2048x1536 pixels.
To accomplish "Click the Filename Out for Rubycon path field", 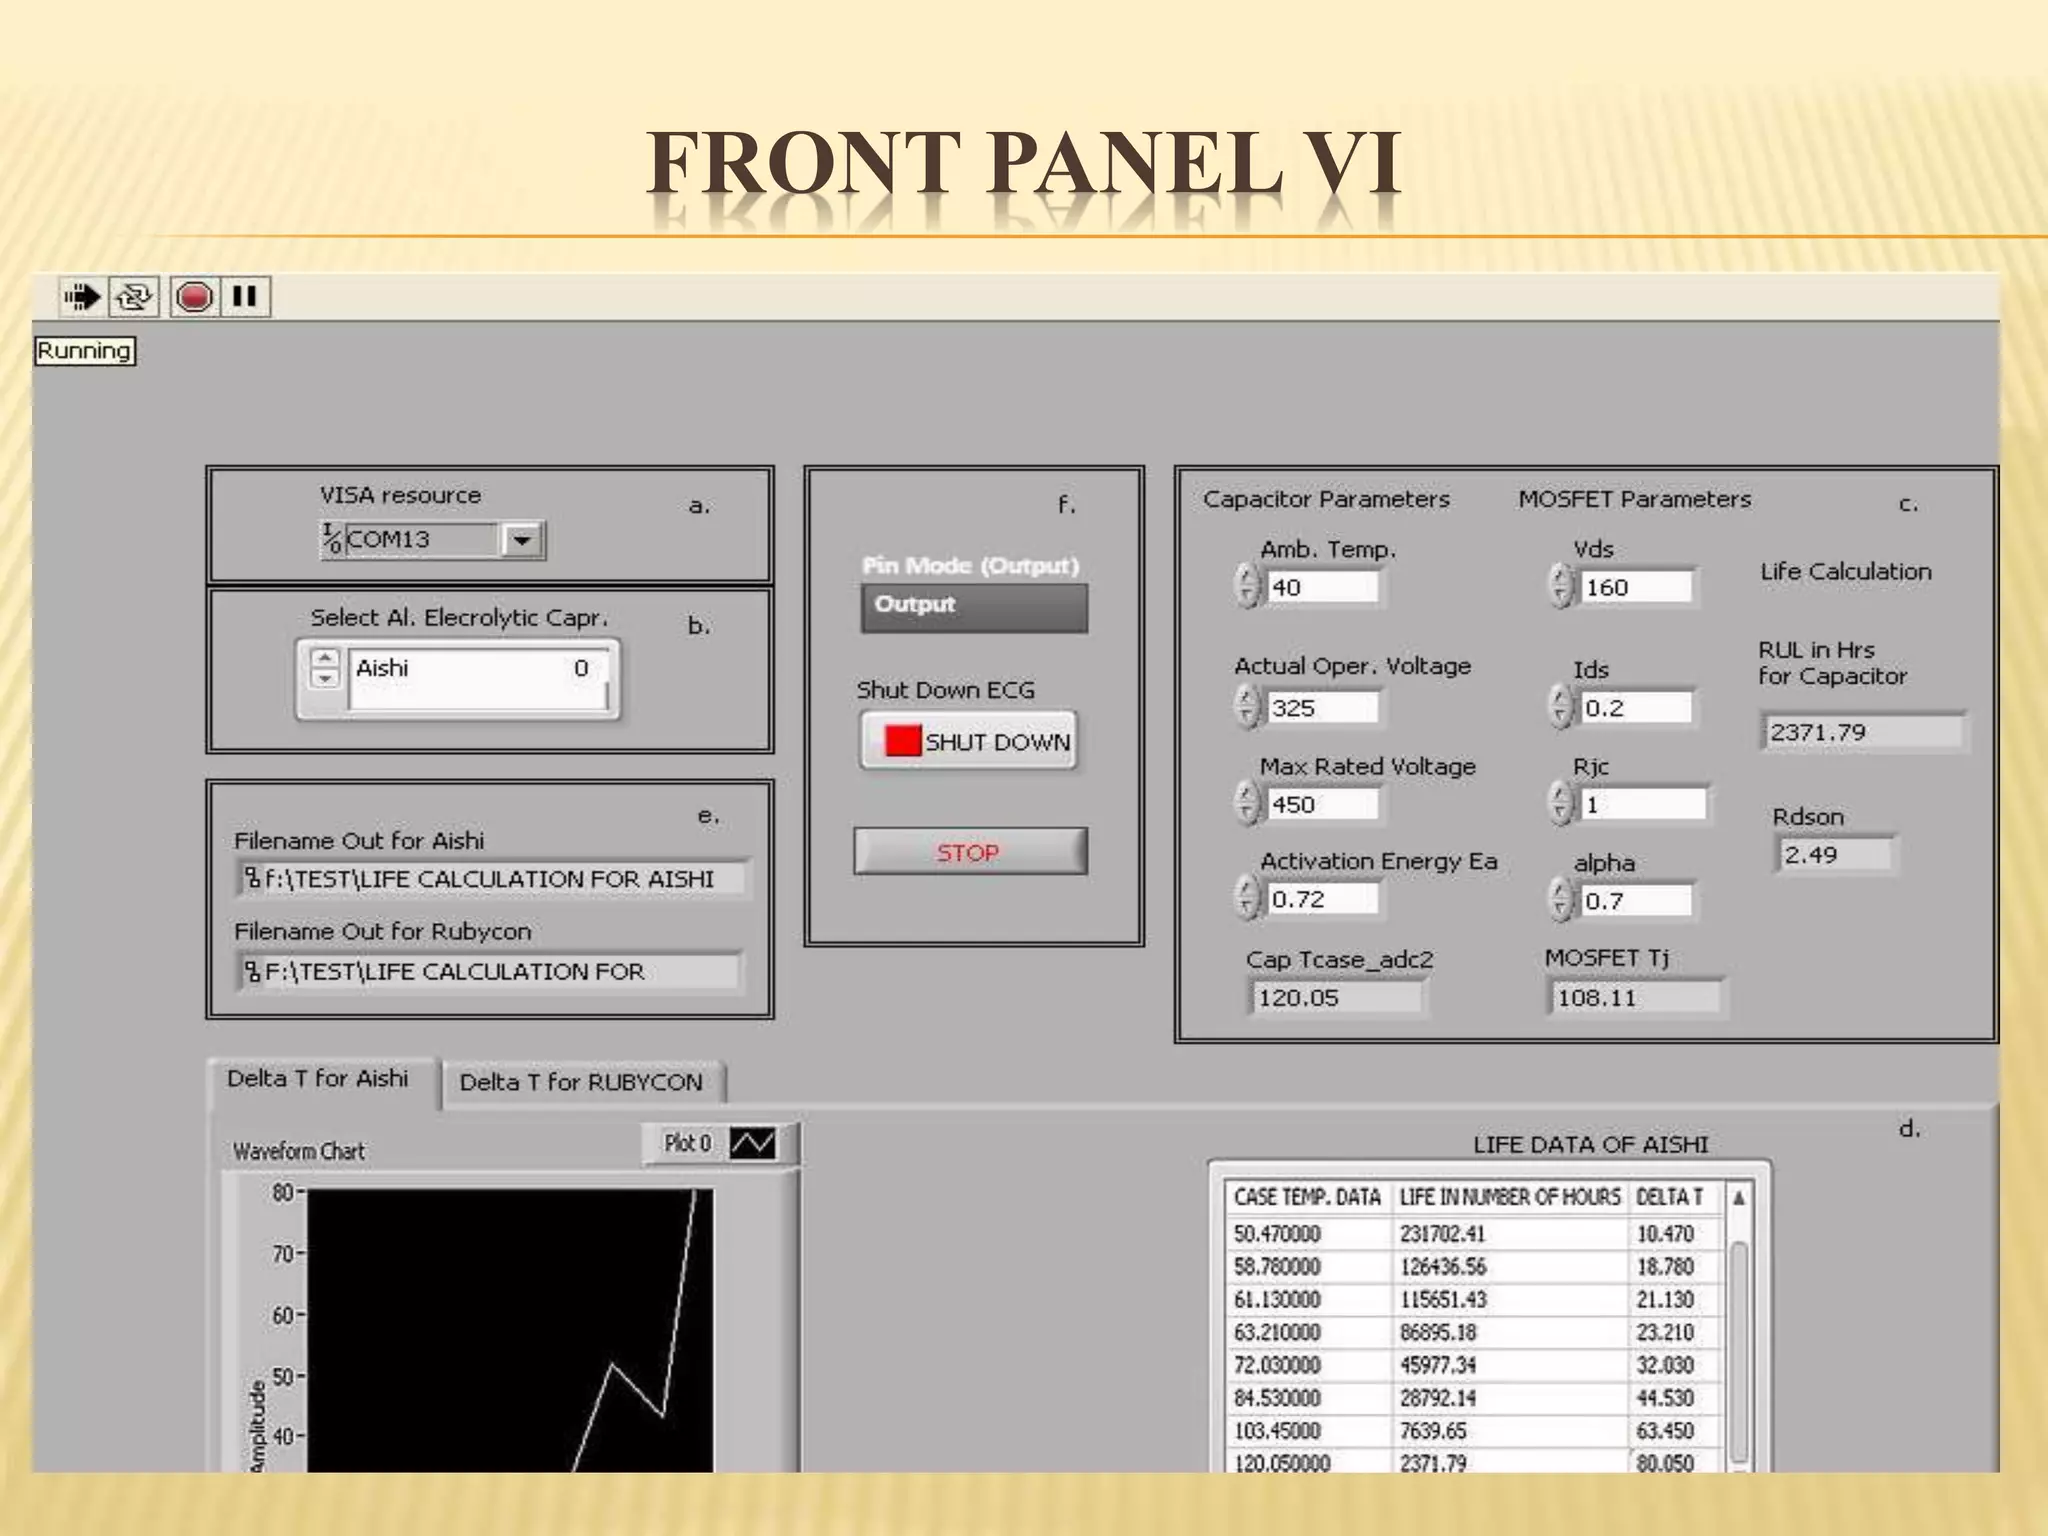I will [490, 971].
